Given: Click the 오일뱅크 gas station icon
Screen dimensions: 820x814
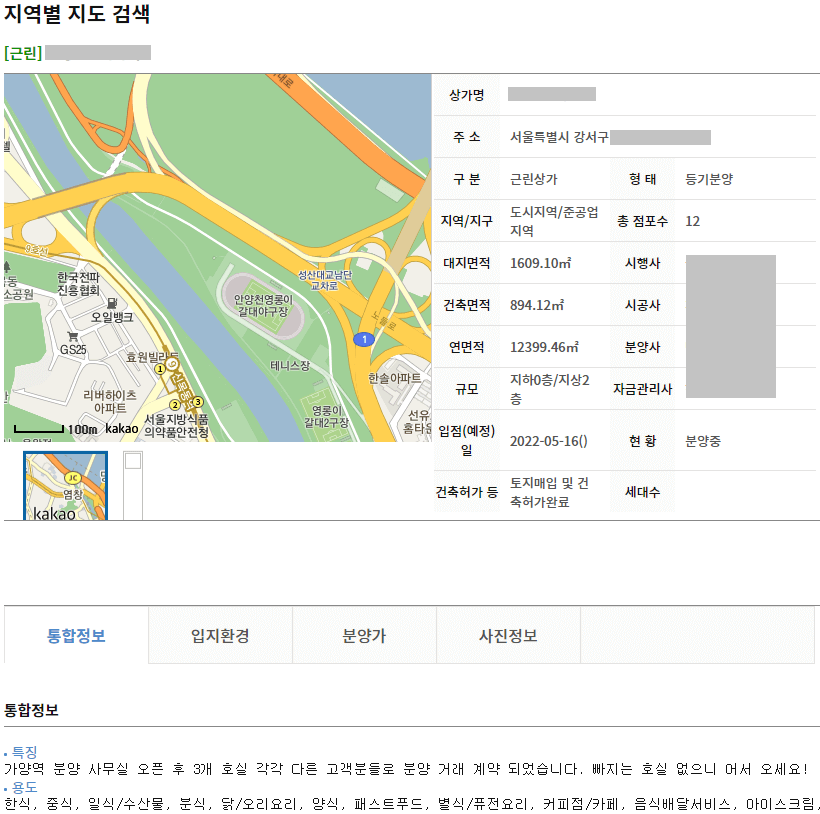Looking at the screenshot, I should click(112, 303).
